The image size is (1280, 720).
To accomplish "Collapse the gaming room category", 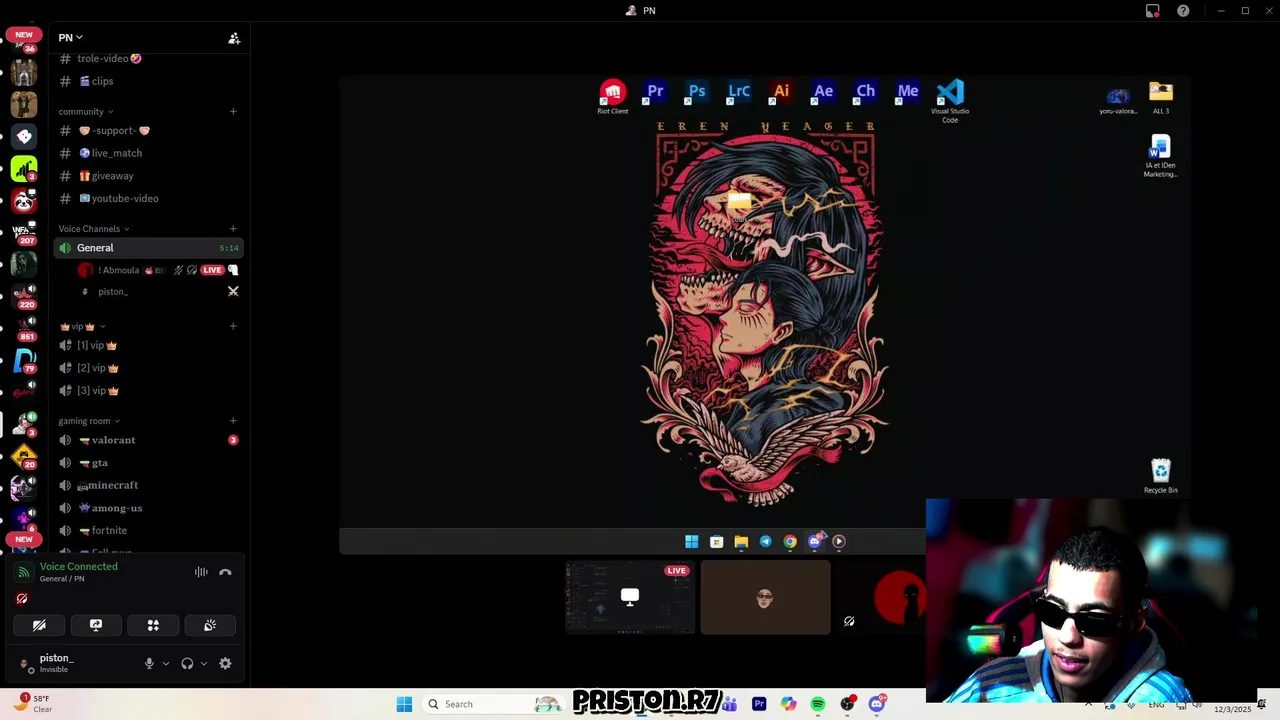I will click(89, 421).
